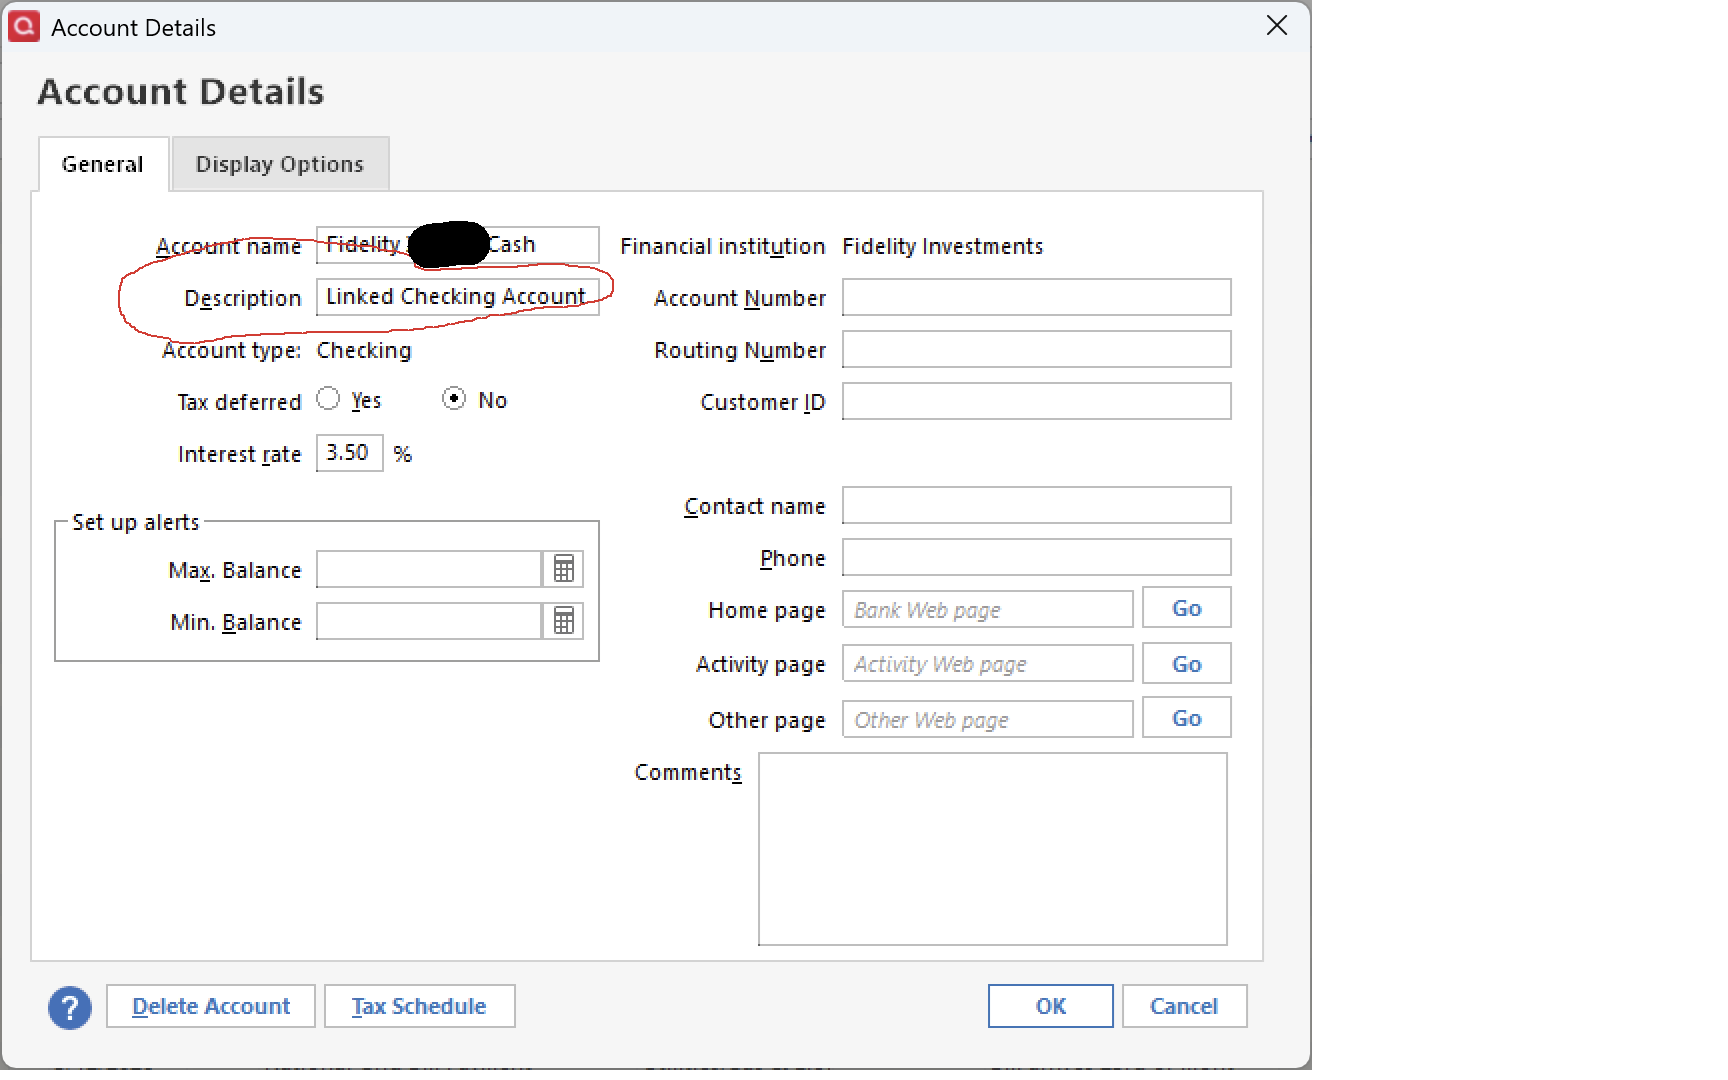The height and width of the screenshot is (1080, 1728).
Task: Click inside the Comments text area
Action: coord(993,849)
